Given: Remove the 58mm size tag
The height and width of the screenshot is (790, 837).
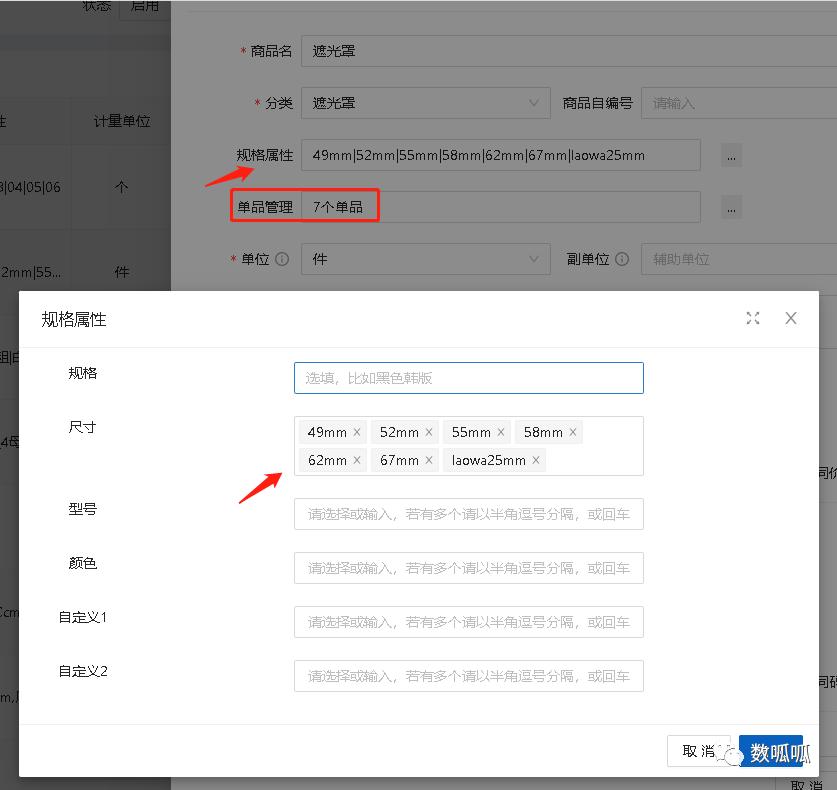Looking at the screenshot, I should click(573, 432).
